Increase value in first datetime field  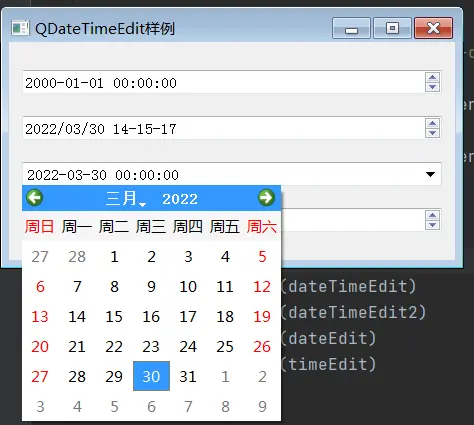[x=433, y=77]
